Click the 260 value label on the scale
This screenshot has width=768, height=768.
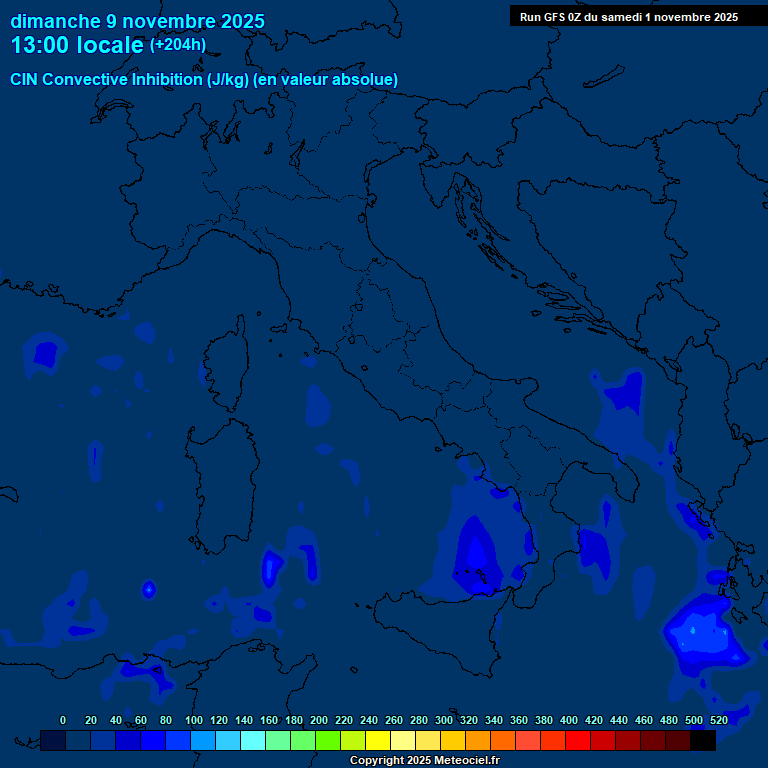coord(394,720)
